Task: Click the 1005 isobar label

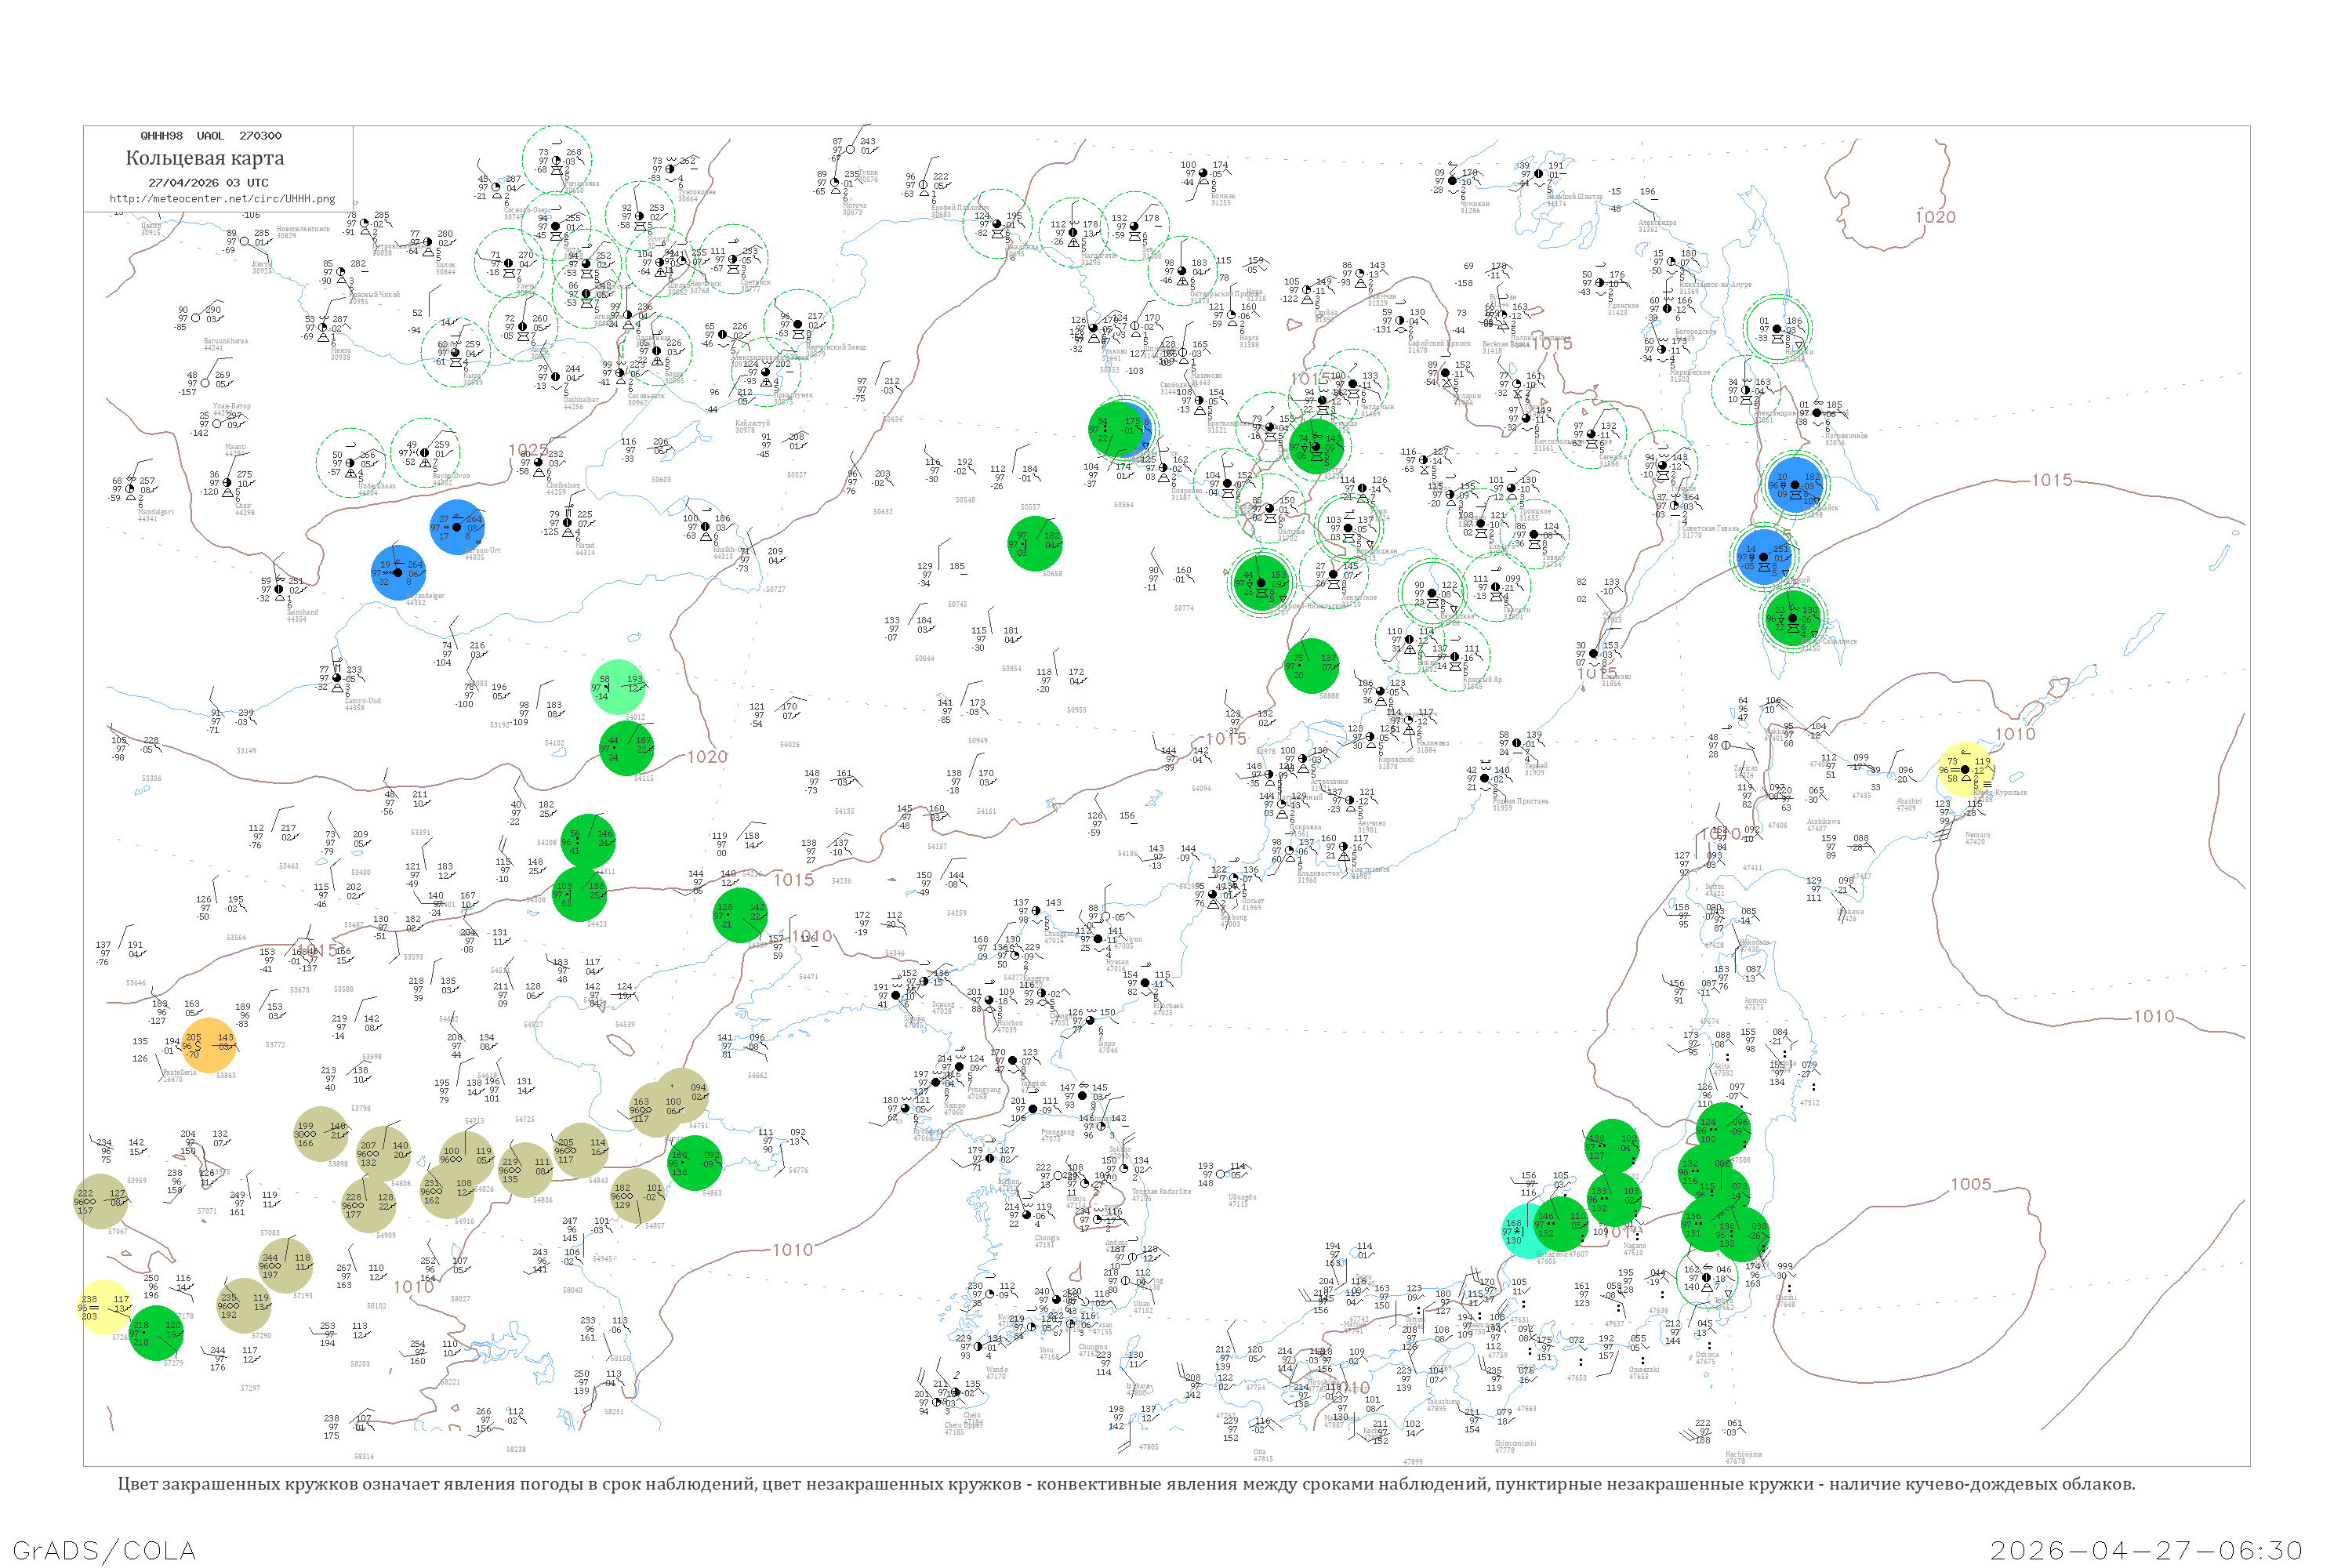Action: 1971,1184
